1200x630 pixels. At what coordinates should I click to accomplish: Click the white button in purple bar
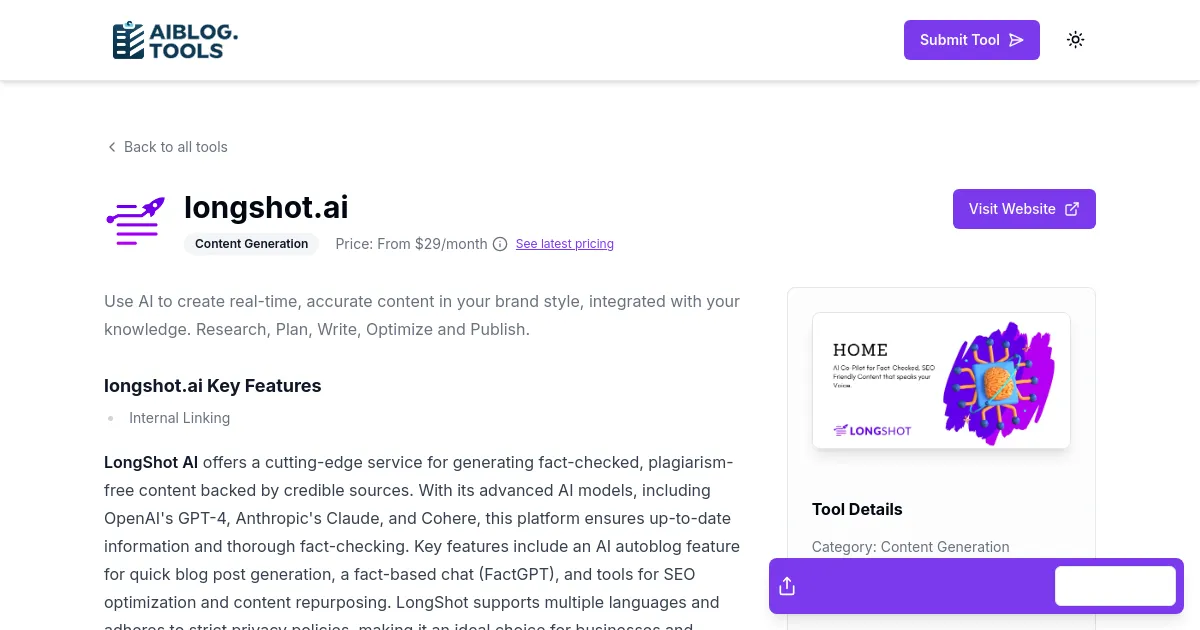tap(1115, 586)
